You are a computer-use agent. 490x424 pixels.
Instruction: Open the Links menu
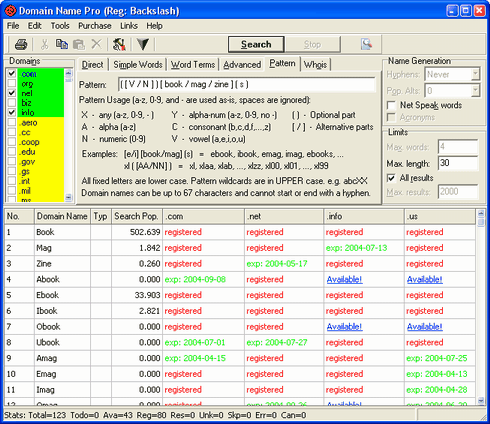pos(129,26)
